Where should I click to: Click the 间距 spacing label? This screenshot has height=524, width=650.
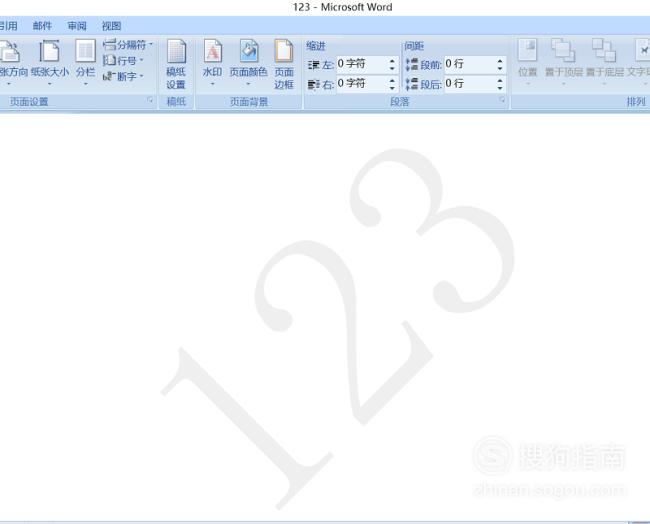pyautogui.click(x=414, y=46)
